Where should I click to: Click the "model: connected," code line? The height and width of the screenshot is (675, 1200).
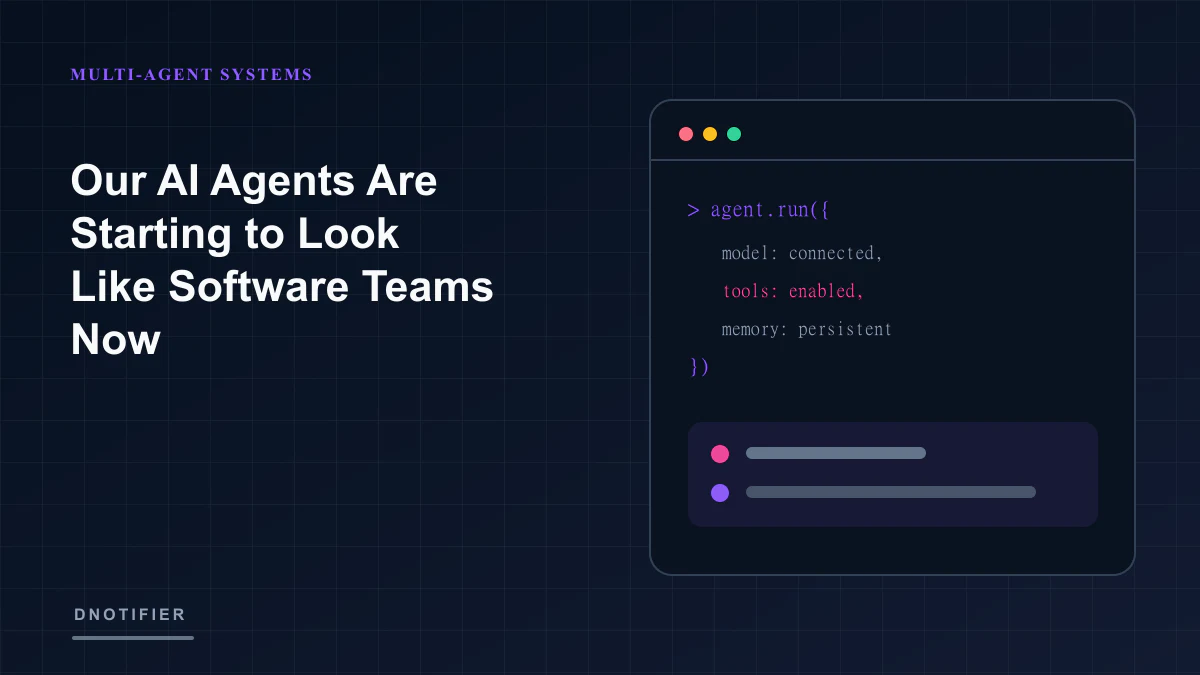[x=802, y=253]
